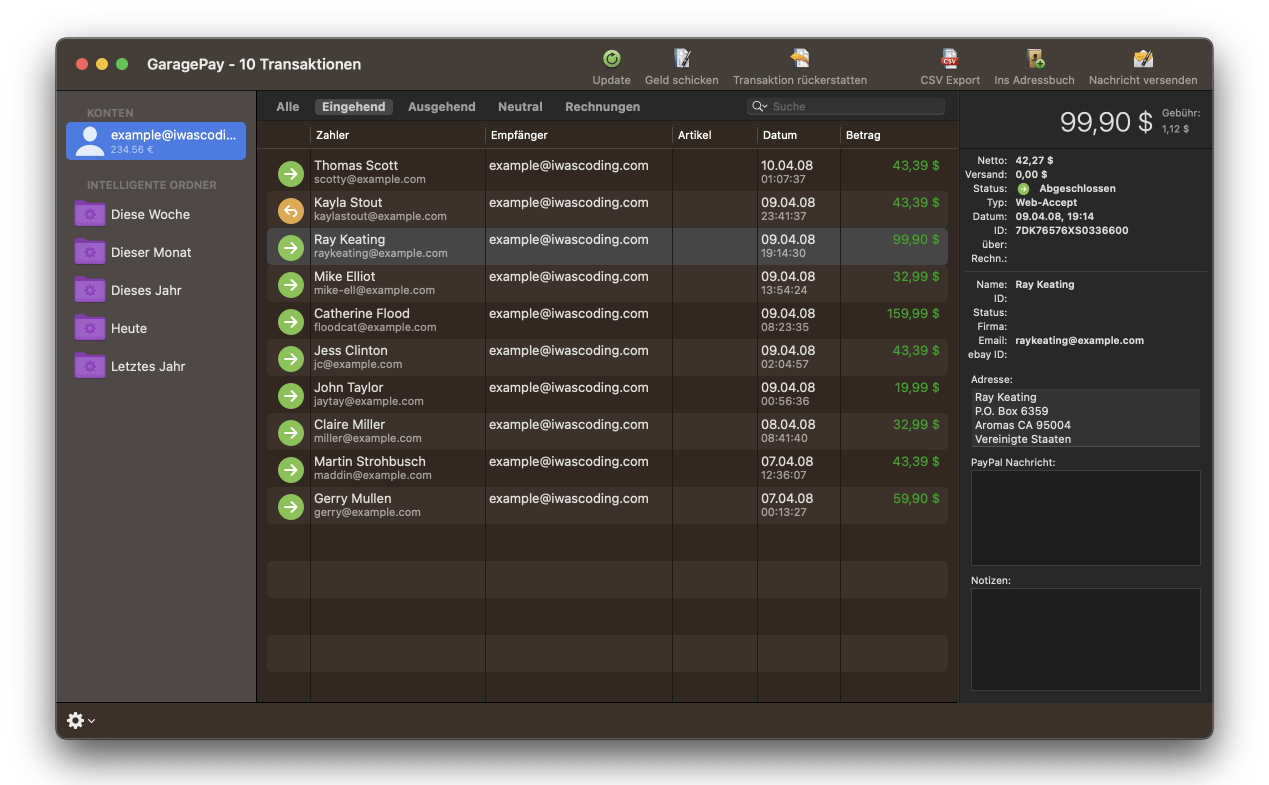Screen dimensions: 1269x785
Task: Click the Update toolbar icon
Action: point(612,59)
